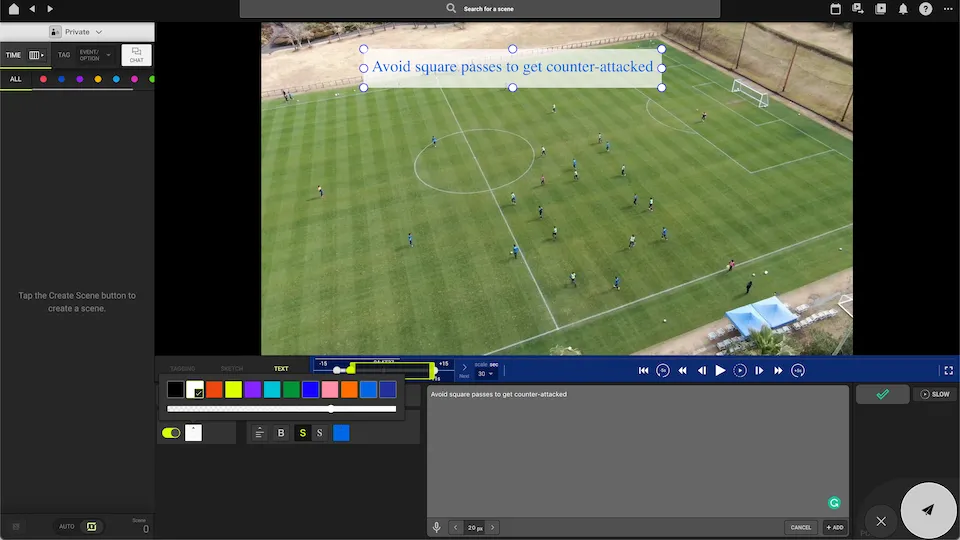
Task: Switch to the TAGGING tab
Action: point(182,369)
